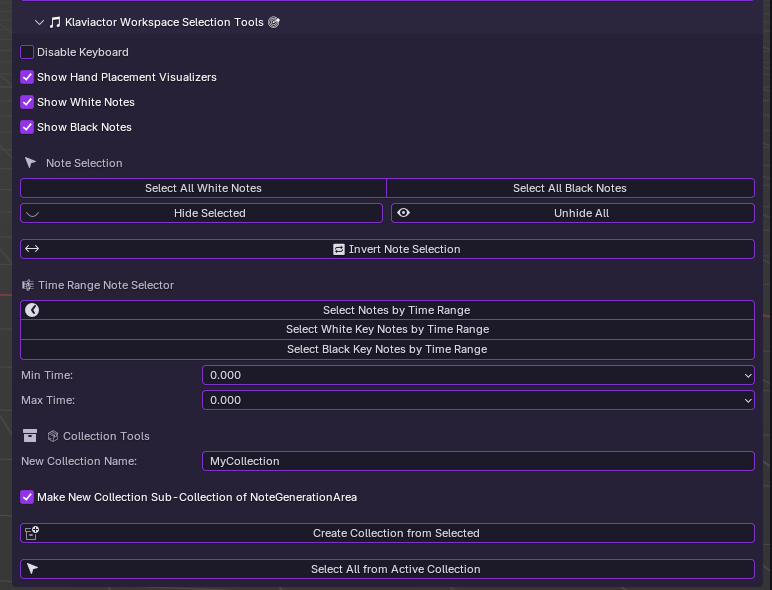This screenshot has width=772, height=590.
Task: Click the New Collection Name text field
Action: (x=478, y=461)
